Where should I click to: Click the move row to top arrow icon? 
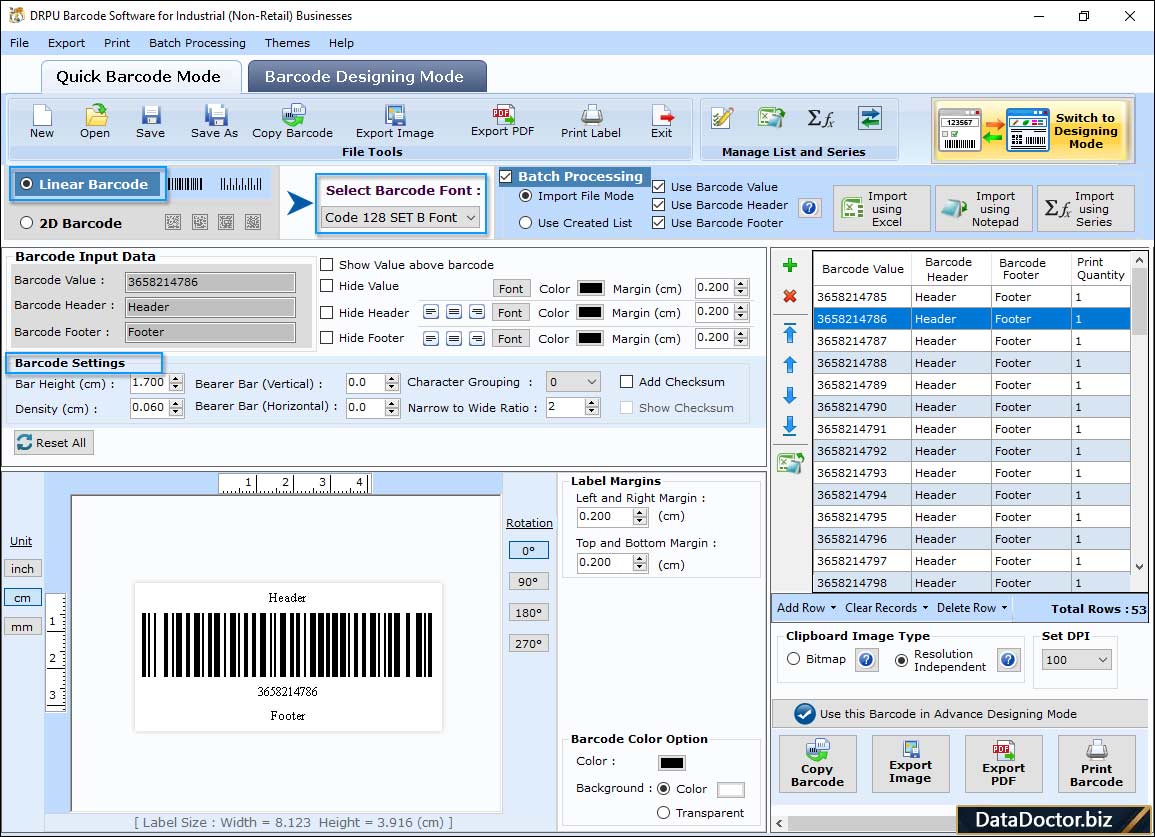coord(790,333)
